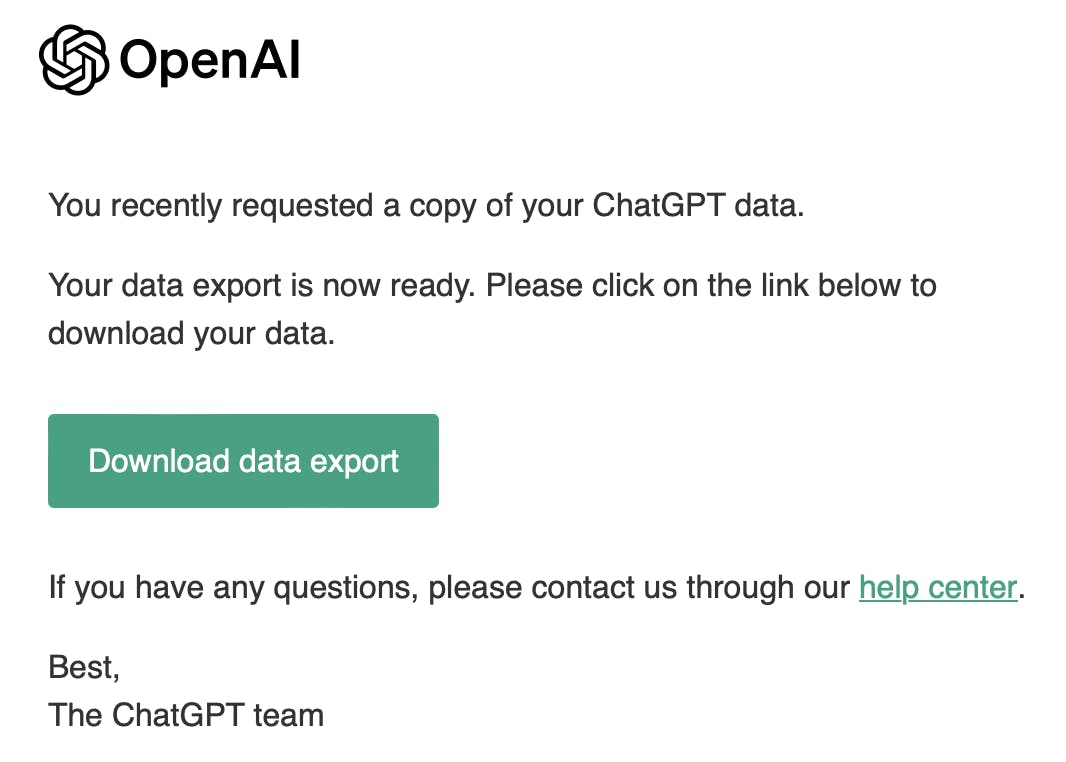
Task: Click the word "Please" in the second paragraph
Action: pos(534,285)
